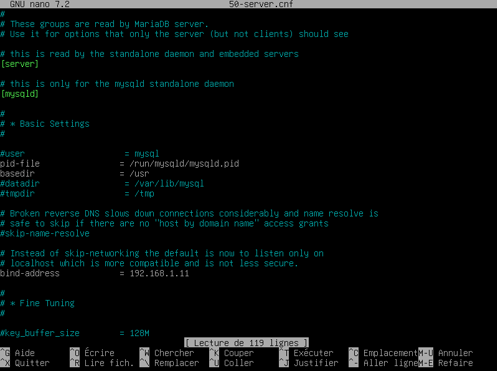Image resolution: width=497 pixels, height=371 pixels.
Task: Click the 'standalone daemon and embedded servers' comment
Action: [149, 54]
